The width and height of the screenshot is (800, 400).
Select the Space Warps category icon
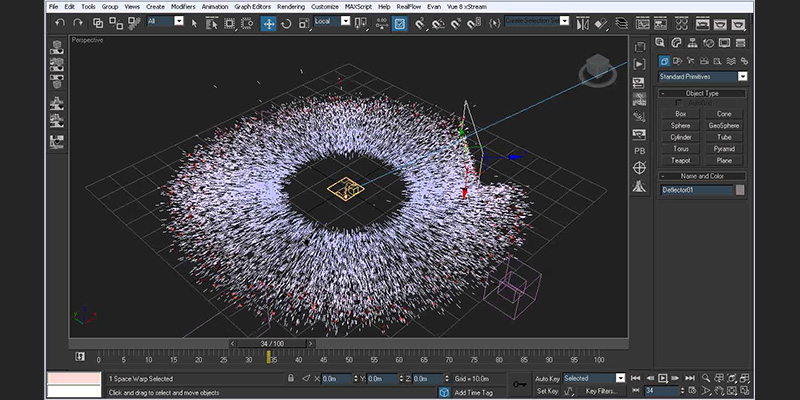pos(731,61)
